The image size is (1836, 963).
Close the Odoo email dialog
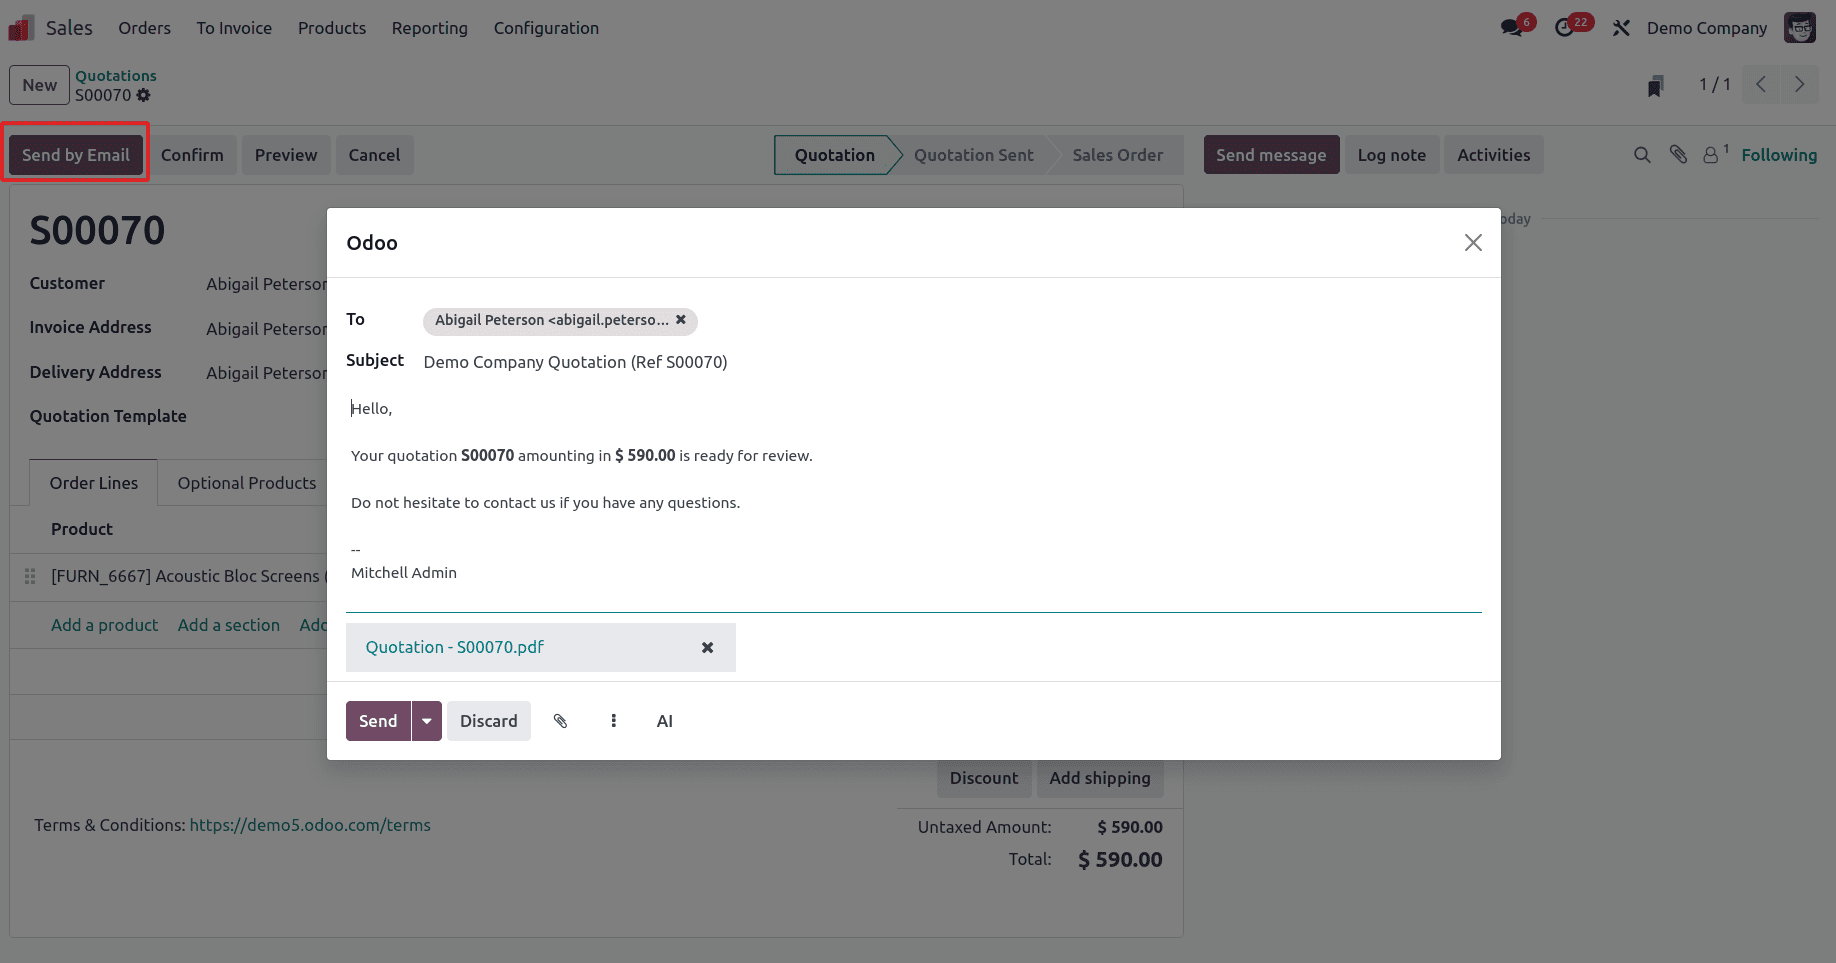(x=1473, y=243)
